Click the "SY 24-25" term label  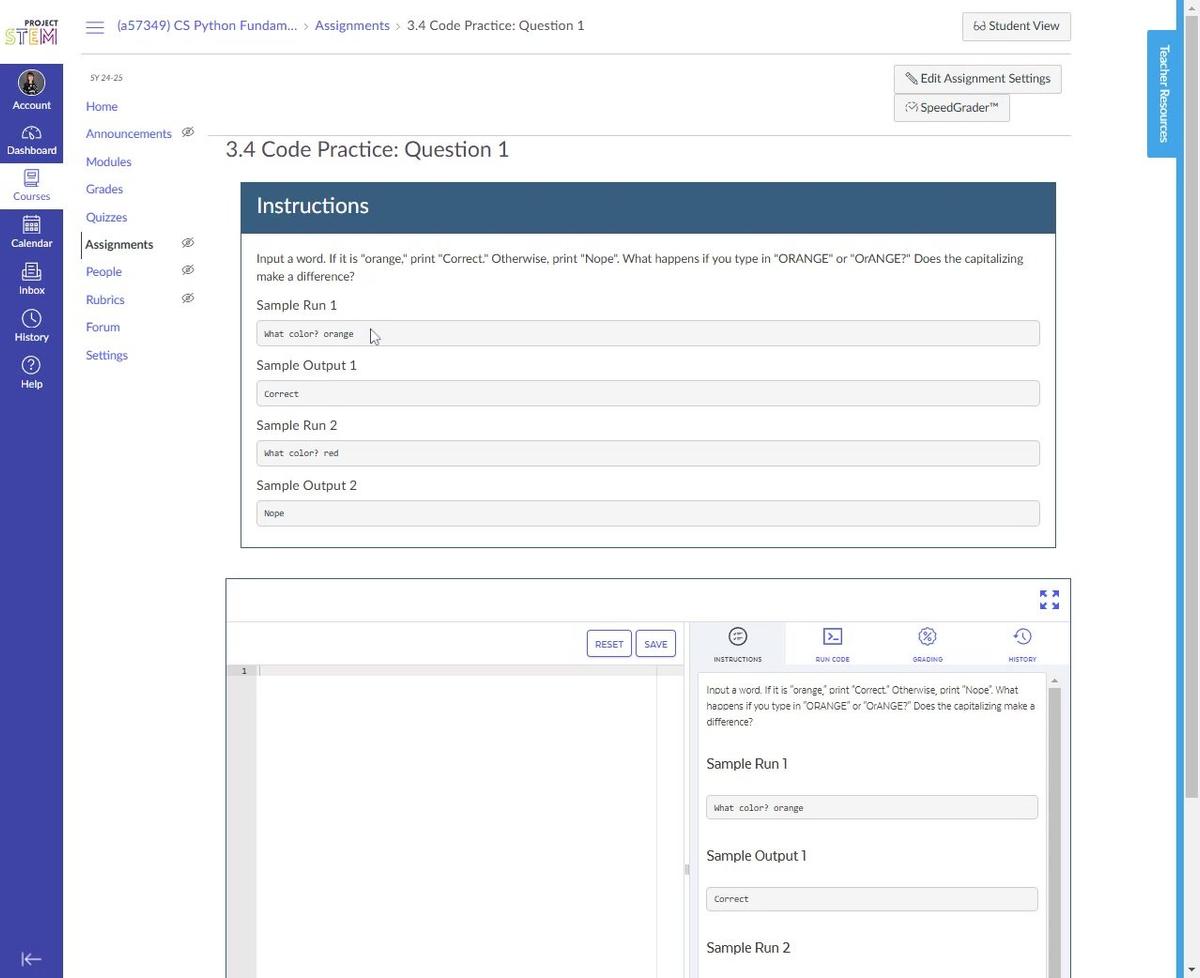tap(106, 77)
